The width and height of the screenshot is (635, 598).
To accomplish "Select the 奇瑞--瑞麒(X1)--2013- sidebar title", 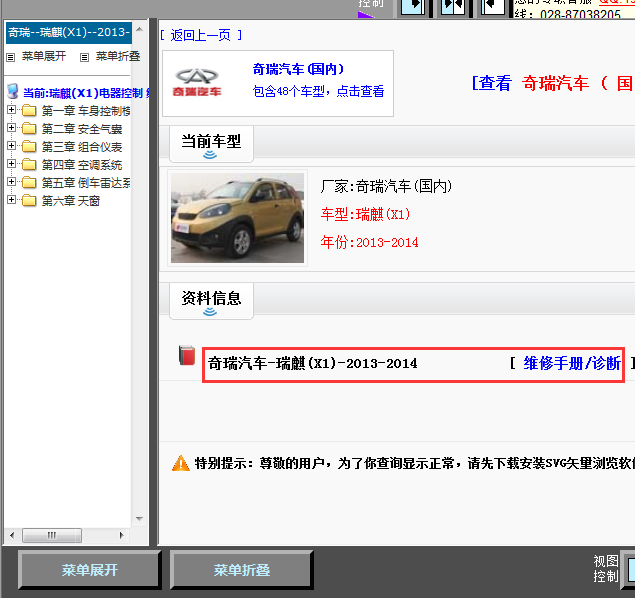I will pyautogui.click(x=69, y=32).
